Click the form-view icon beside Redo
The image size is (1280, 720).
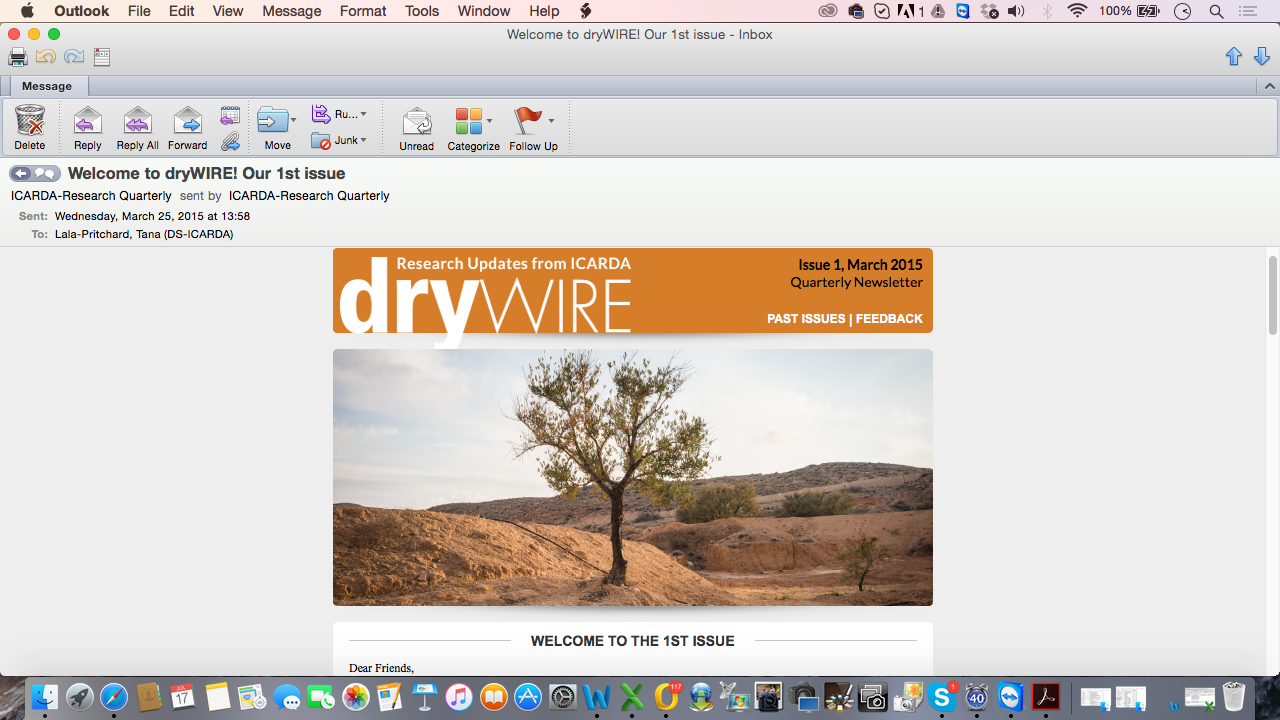[102, 57]
